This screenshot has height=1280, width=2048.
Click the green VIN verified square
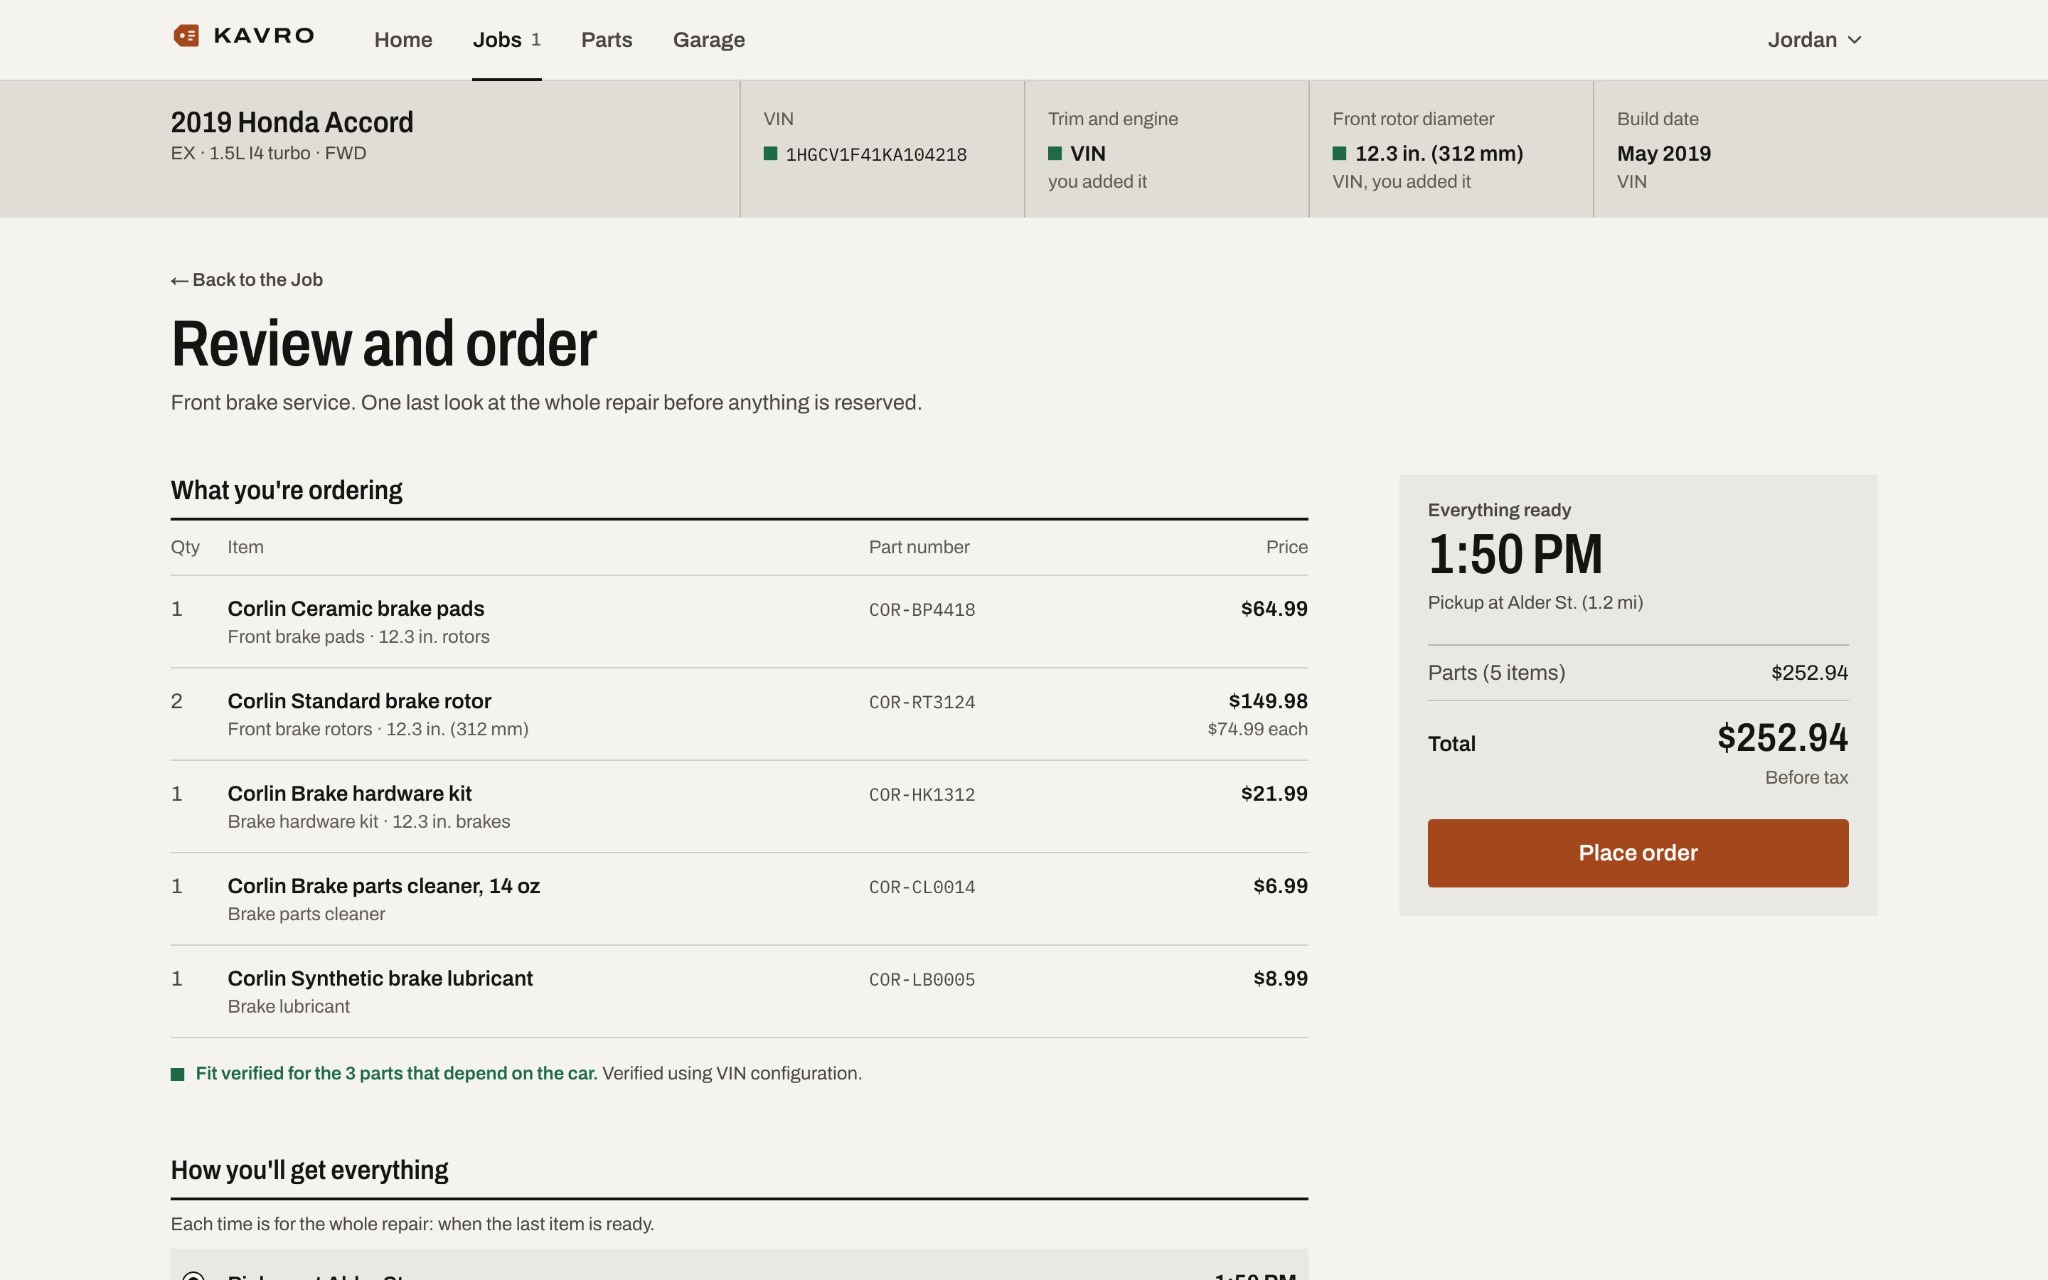(770, 154)
